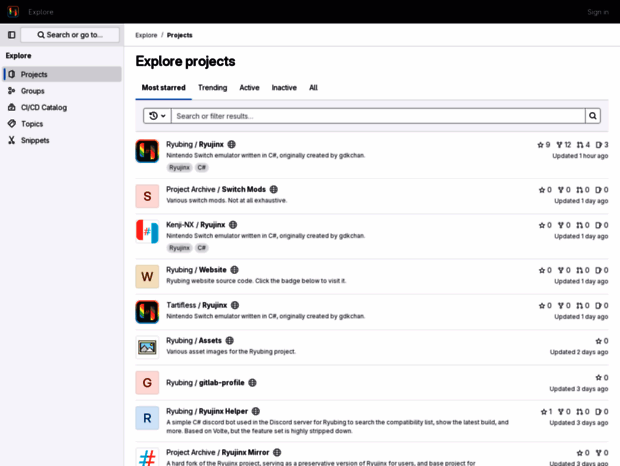
Task: Open the Project Archive / Switch Mods project
Action: 216,189
